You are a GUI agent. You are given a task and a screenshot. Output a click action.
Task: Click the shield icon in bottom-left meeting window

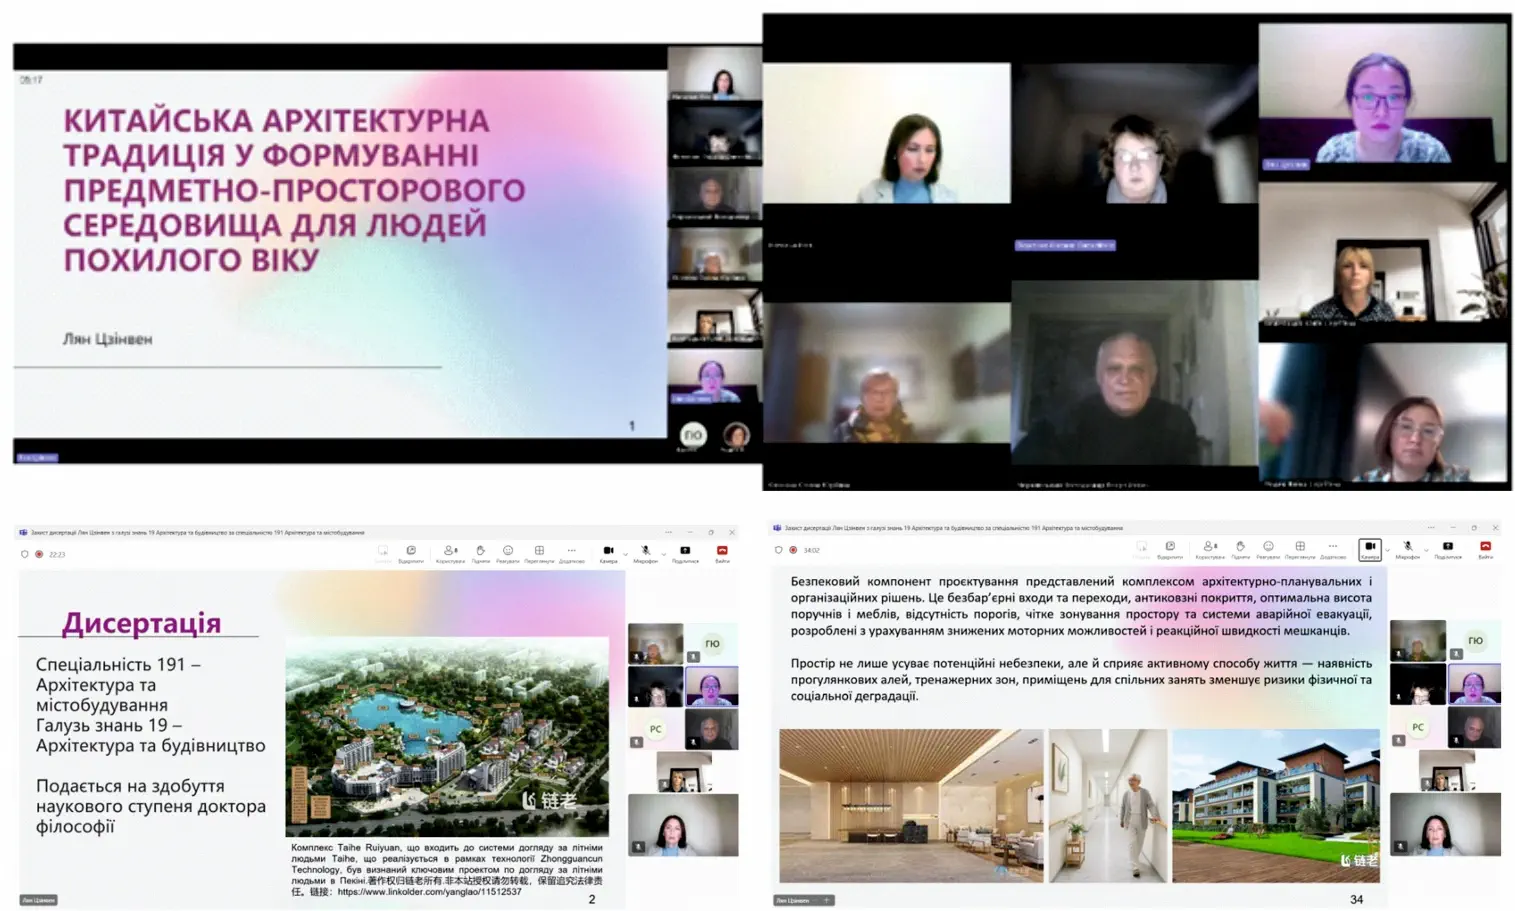point(25,554)
